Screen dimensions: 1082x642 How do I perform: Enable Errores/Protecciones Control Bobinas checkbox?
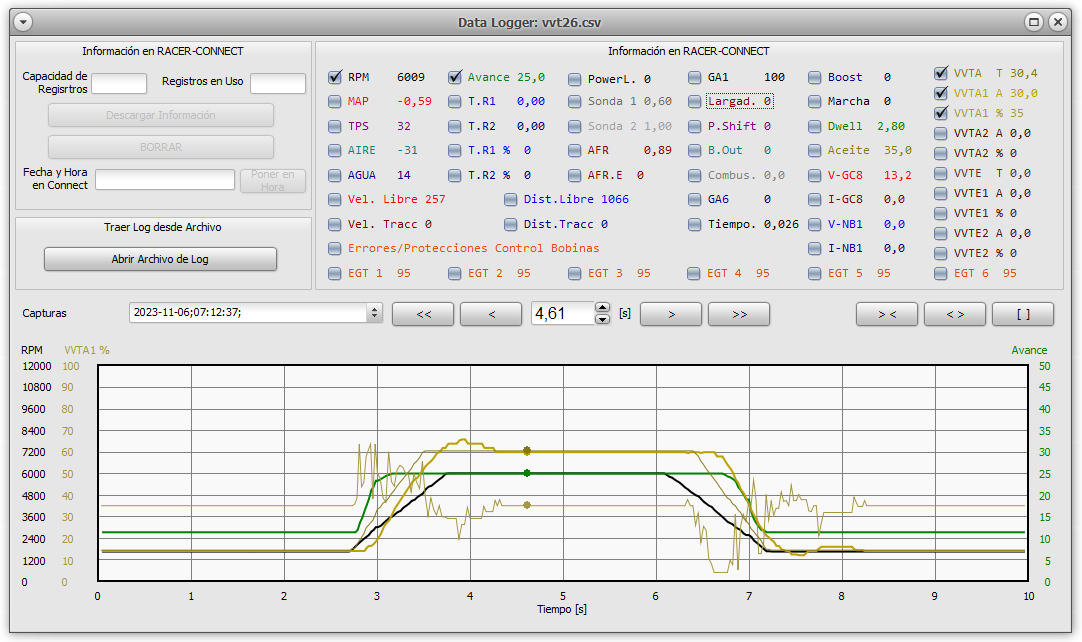(335, 249)
